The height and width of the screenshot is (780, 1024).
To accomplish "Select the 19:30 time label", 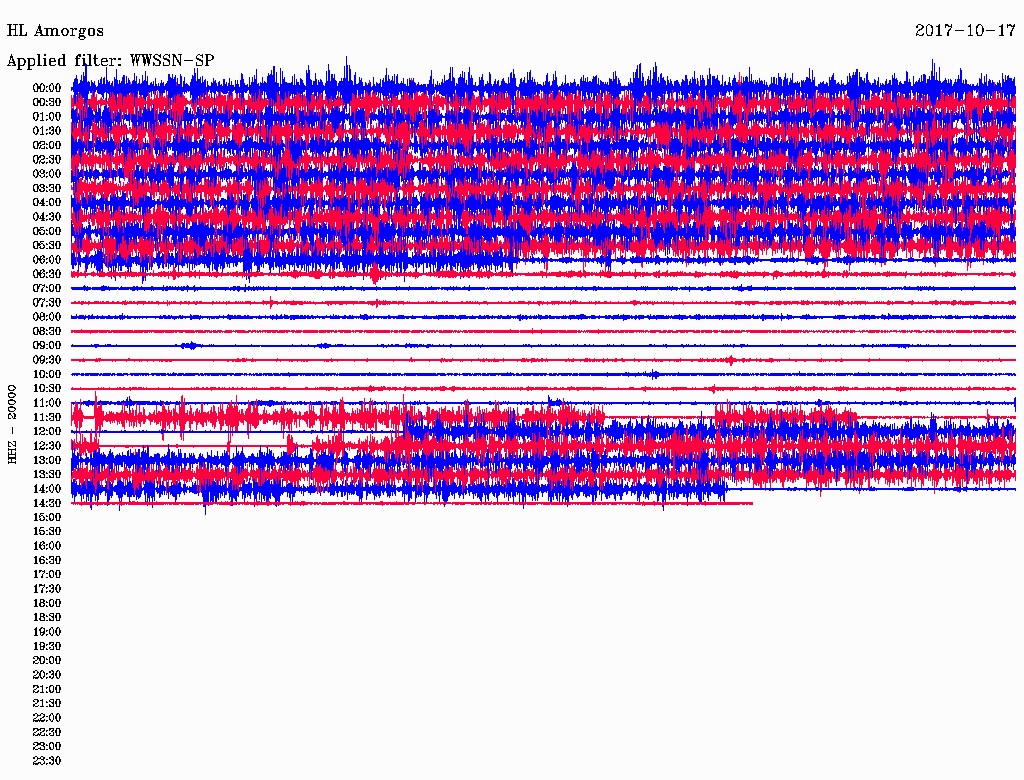I will coord(47,646).
